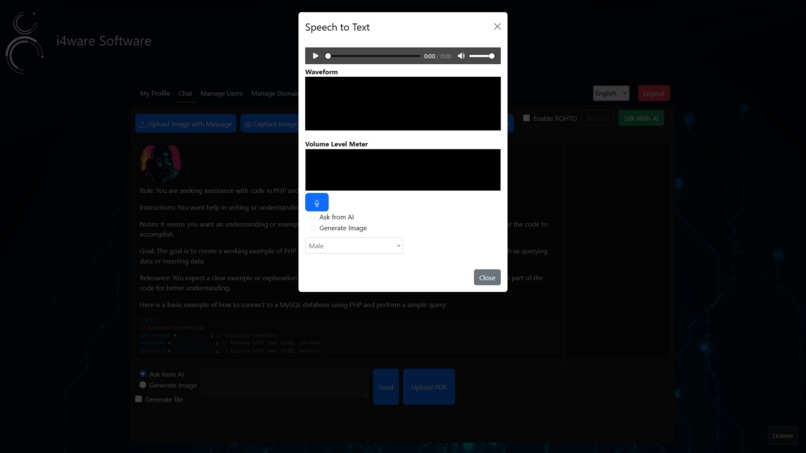This screenshot has width=806, height=453.
Task: Click the green Talk With AI button
Action: [640, 118]
